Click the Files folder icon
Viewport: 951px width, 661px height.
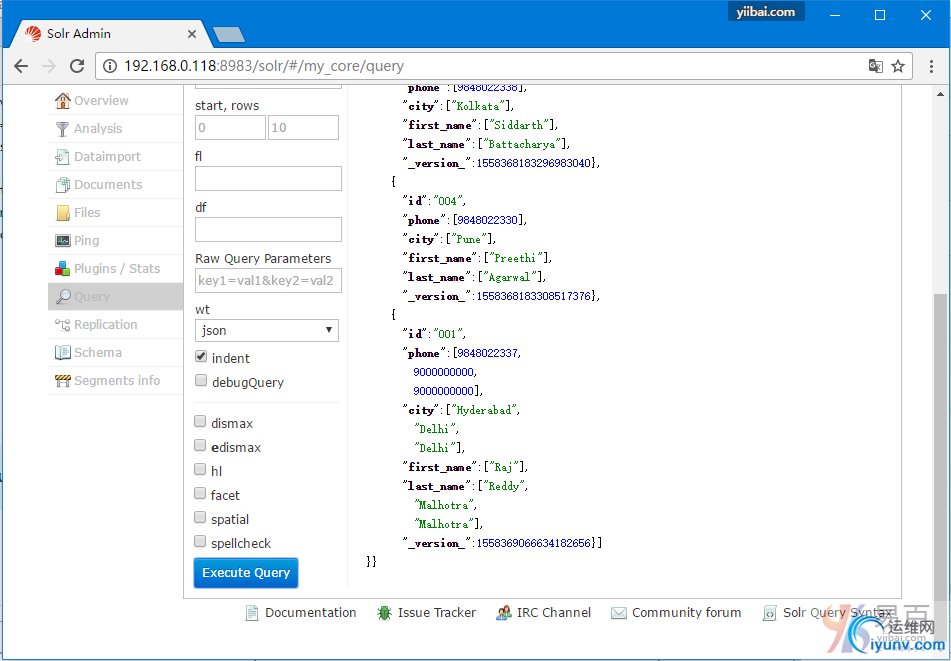coord(62,212)
